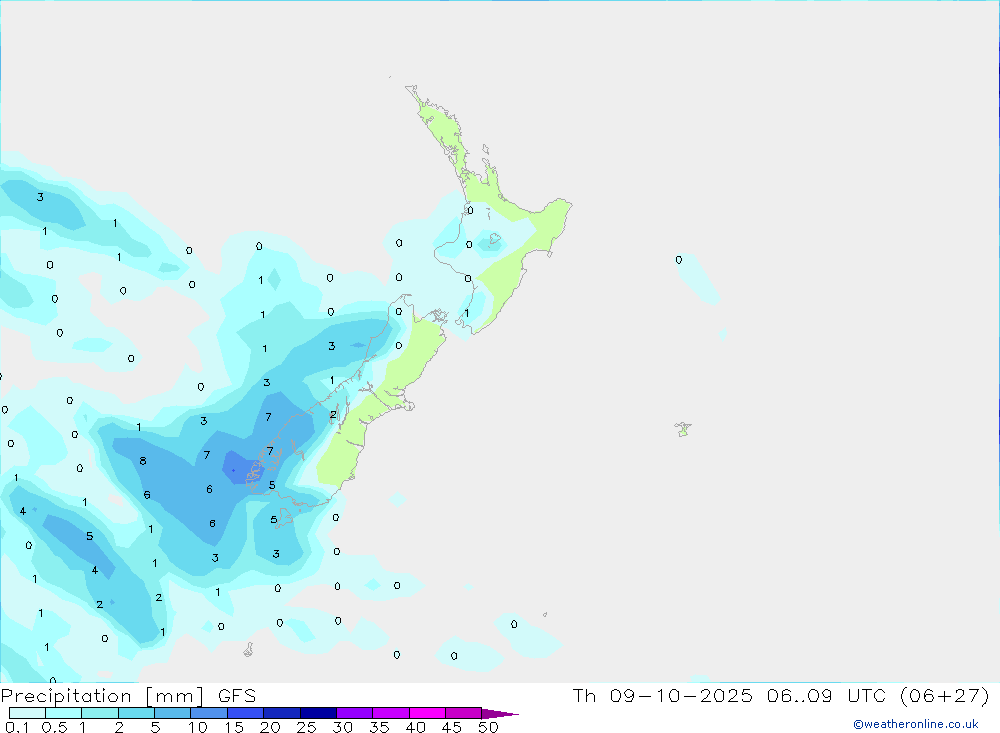The image size is (1000, 733).
Task: Select the 10–15 mm blue legend swatch
Action: [x=209, y=713]
